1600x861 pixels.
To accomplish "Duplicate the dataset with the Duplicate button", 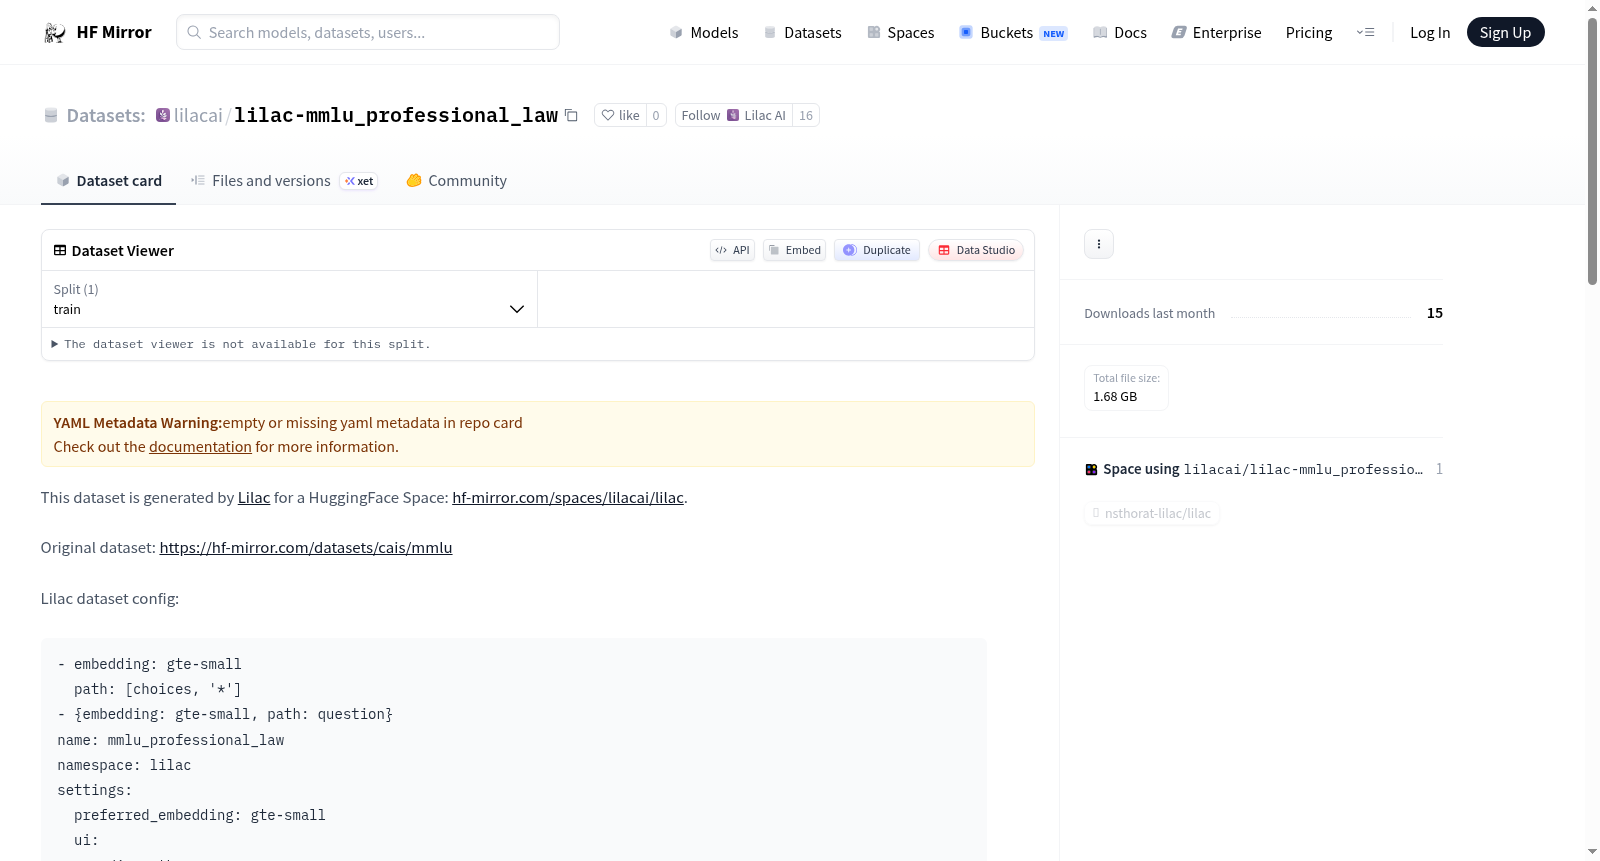I will pyautogui.click(x=877, y=250).
